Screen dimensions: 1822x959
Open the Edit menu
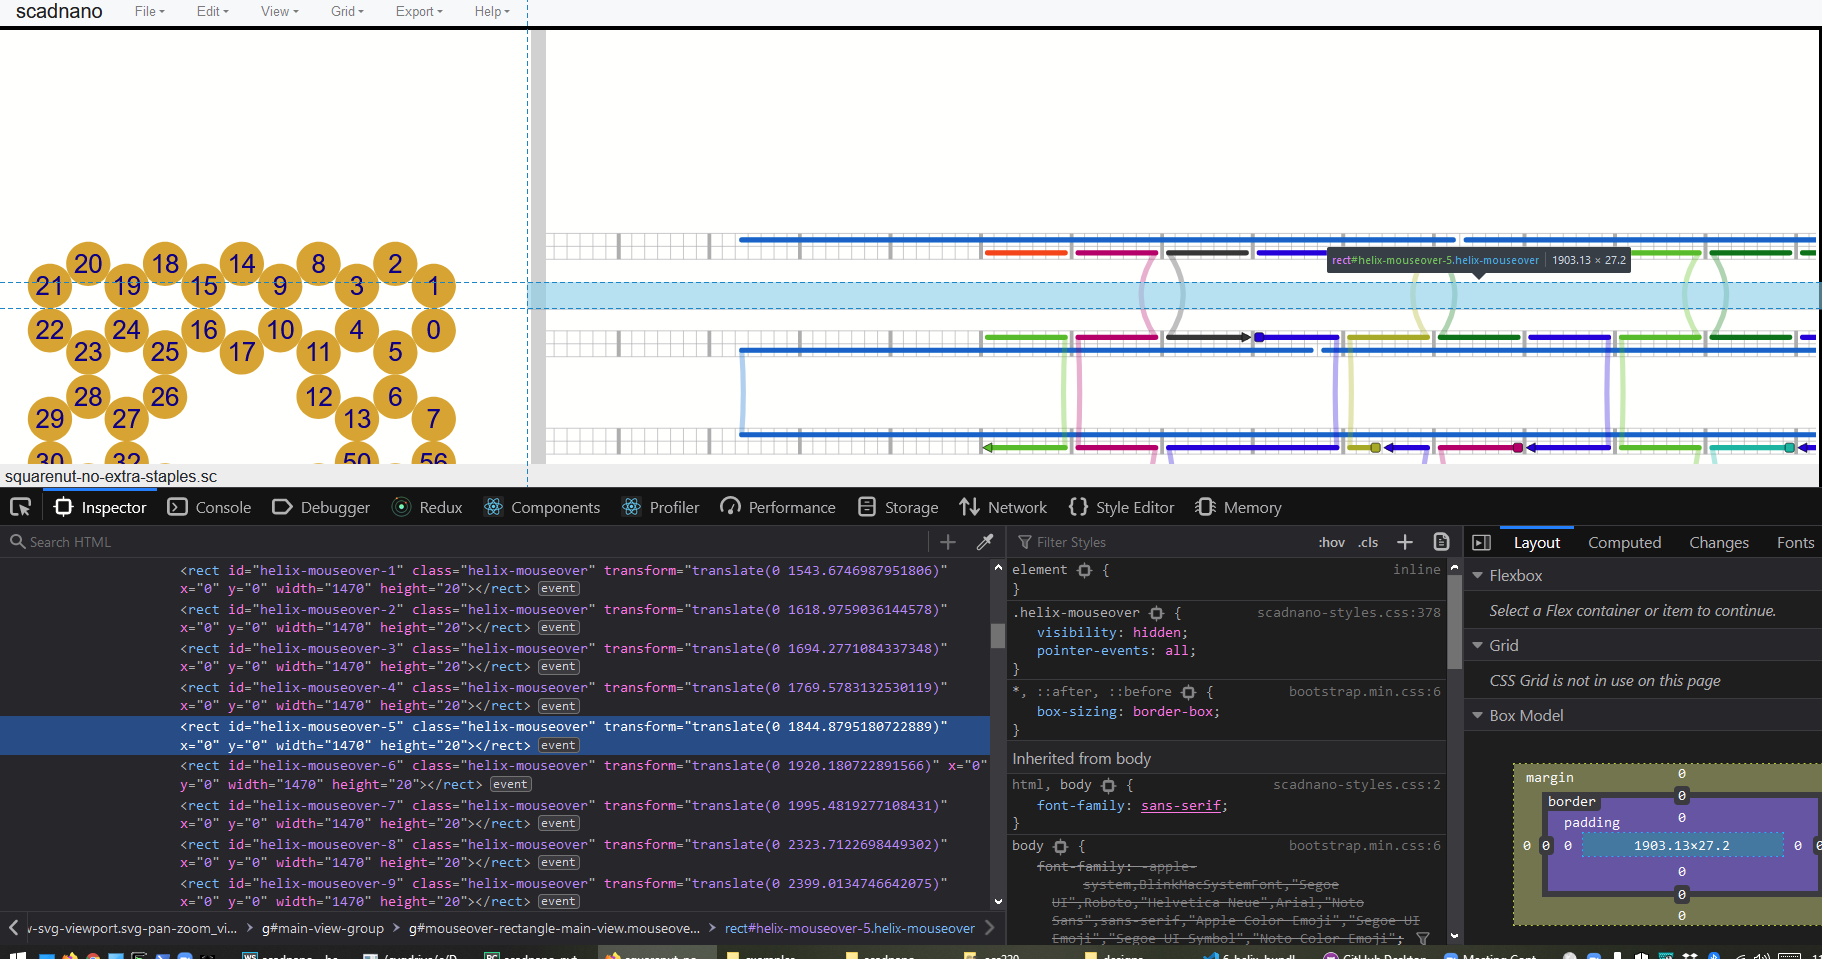212,11
